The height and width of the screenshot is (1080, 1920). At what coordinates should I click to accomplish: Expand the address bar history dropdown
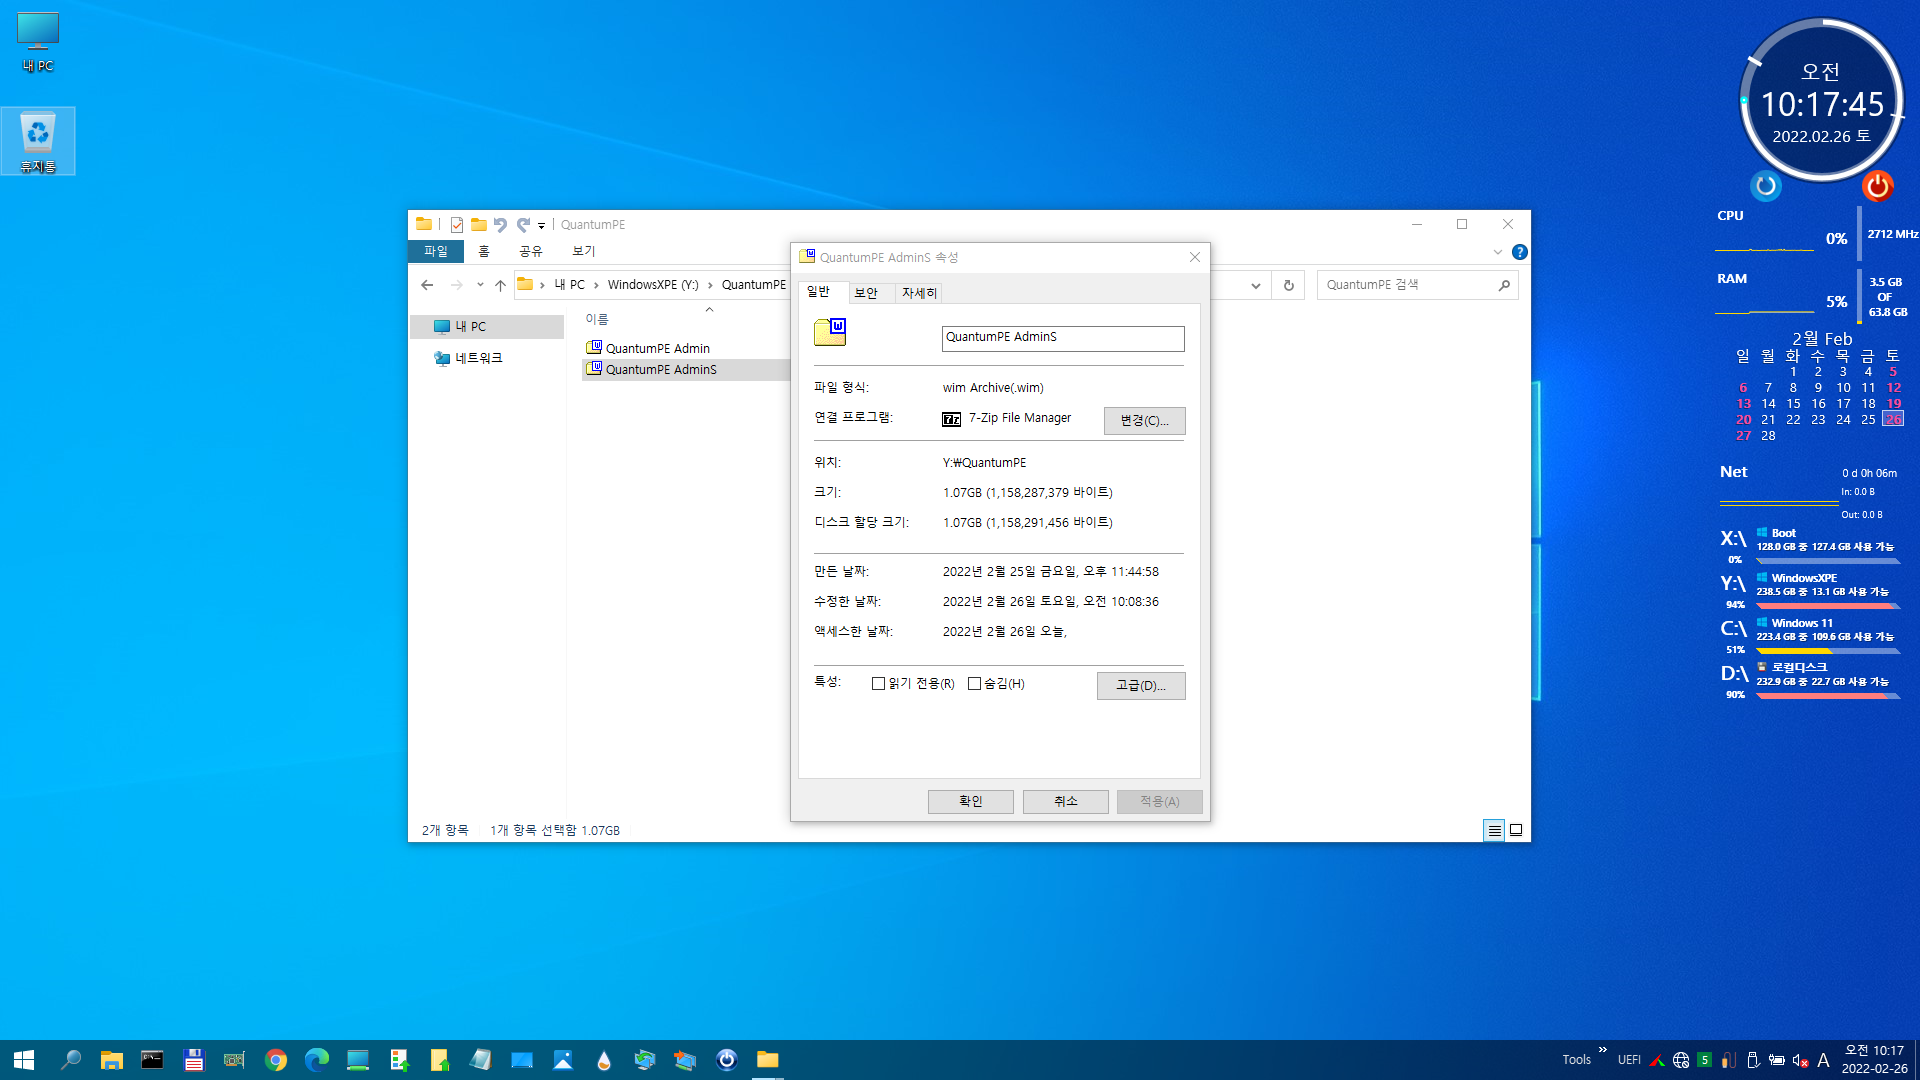click(1255, 285)
